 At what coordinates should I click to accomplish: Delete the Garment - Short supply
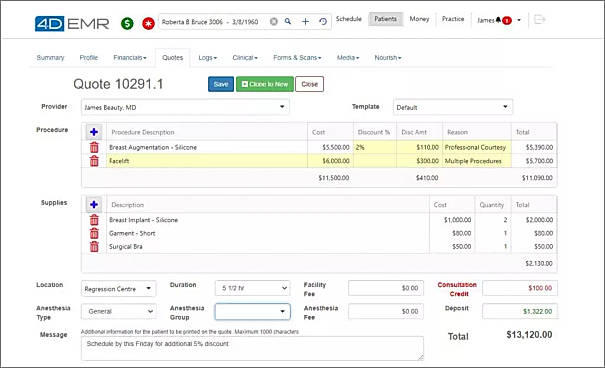click(94, 233)
